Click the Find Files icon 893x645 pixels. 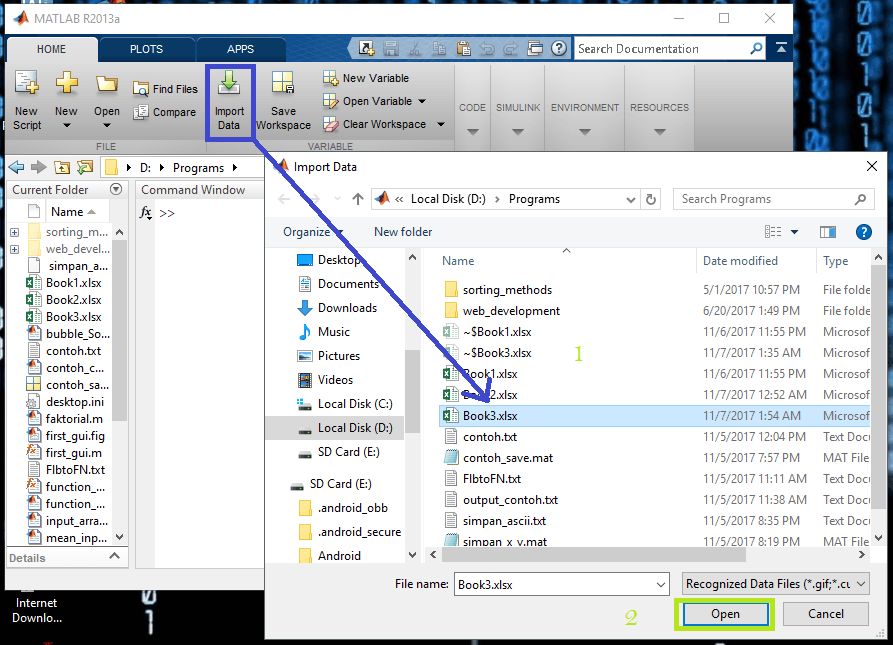(x=142, y=90)
